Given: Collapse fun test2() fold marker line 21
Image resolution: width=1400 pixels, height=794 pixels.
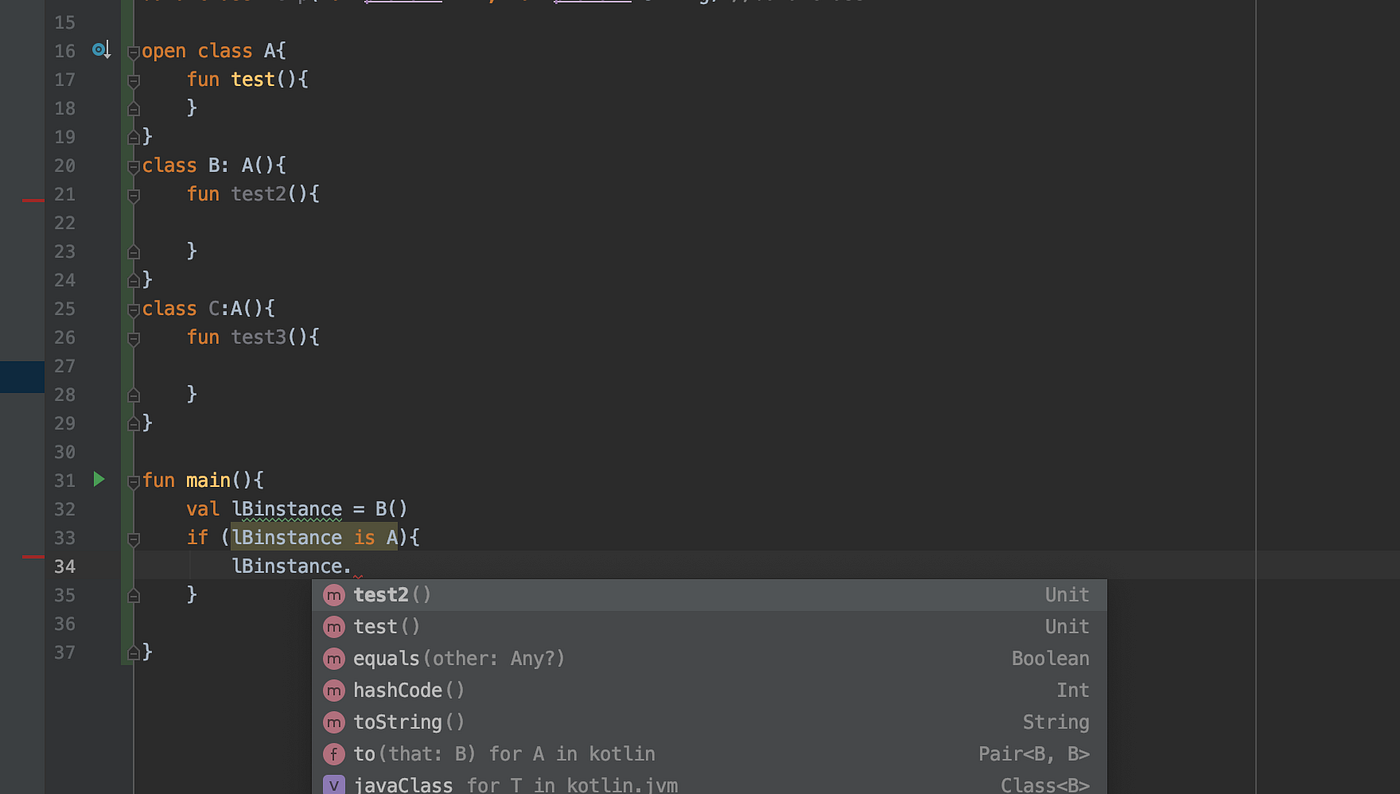Looking at the screenshot, I should (x=133, y=195).
